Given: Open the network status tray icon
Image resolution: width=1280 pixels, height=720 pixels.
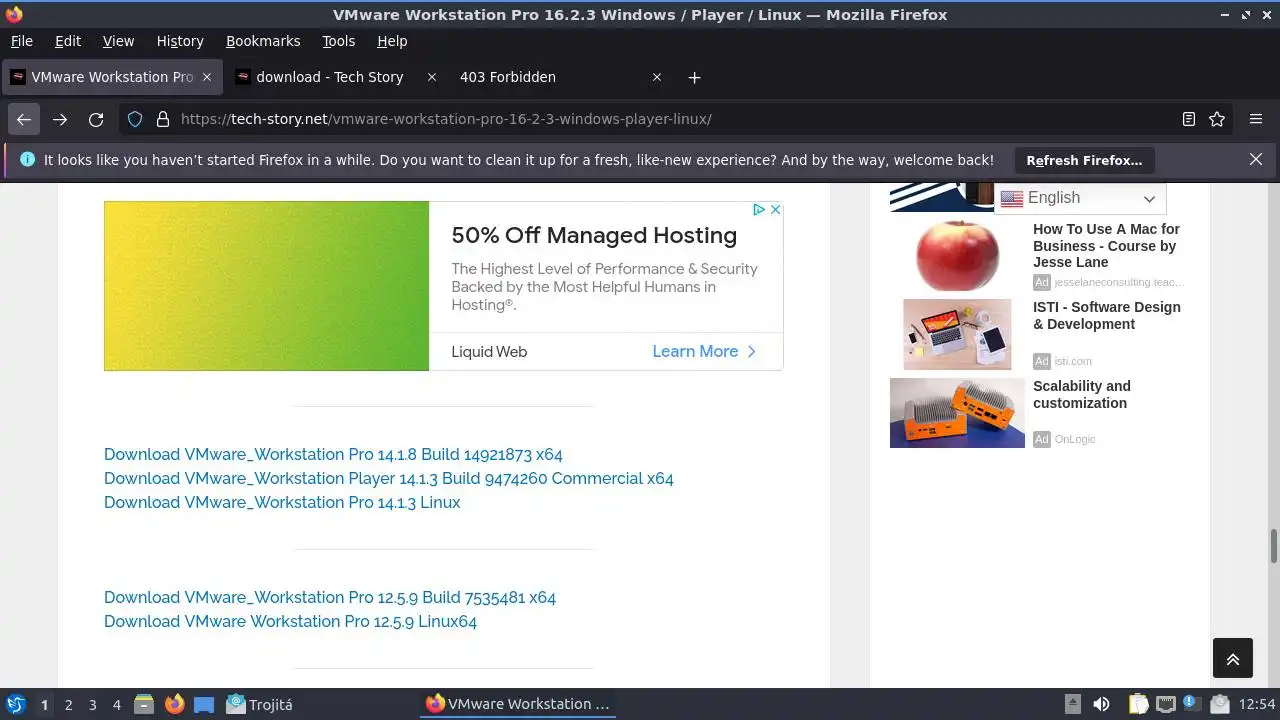Looking at the screenshot, I should (x=1165, y=704).
